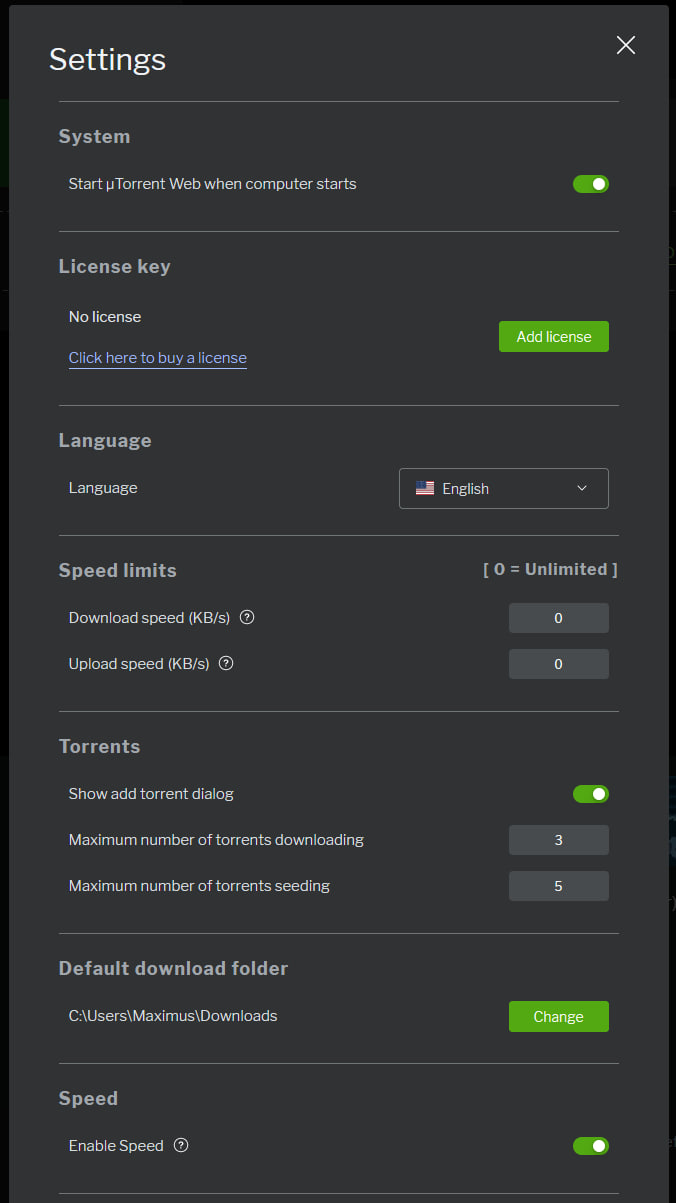Screen dimensions: 676x1203
Task: Click help icon next to Upload speed
Action: pos(226,664)
